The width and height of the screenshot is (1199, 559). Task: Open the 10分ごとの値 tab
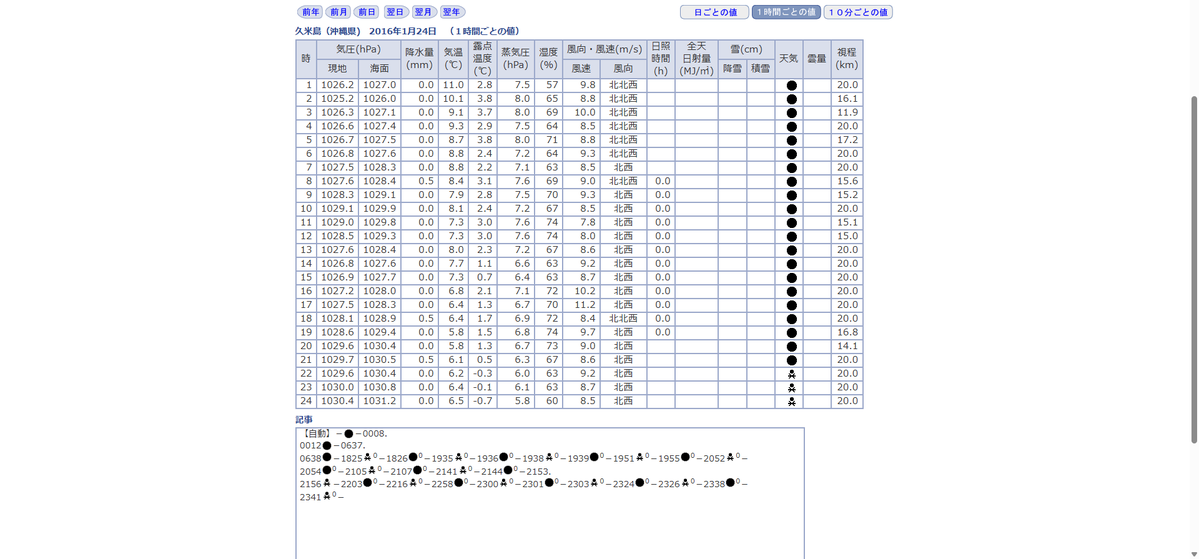(859, 12)
